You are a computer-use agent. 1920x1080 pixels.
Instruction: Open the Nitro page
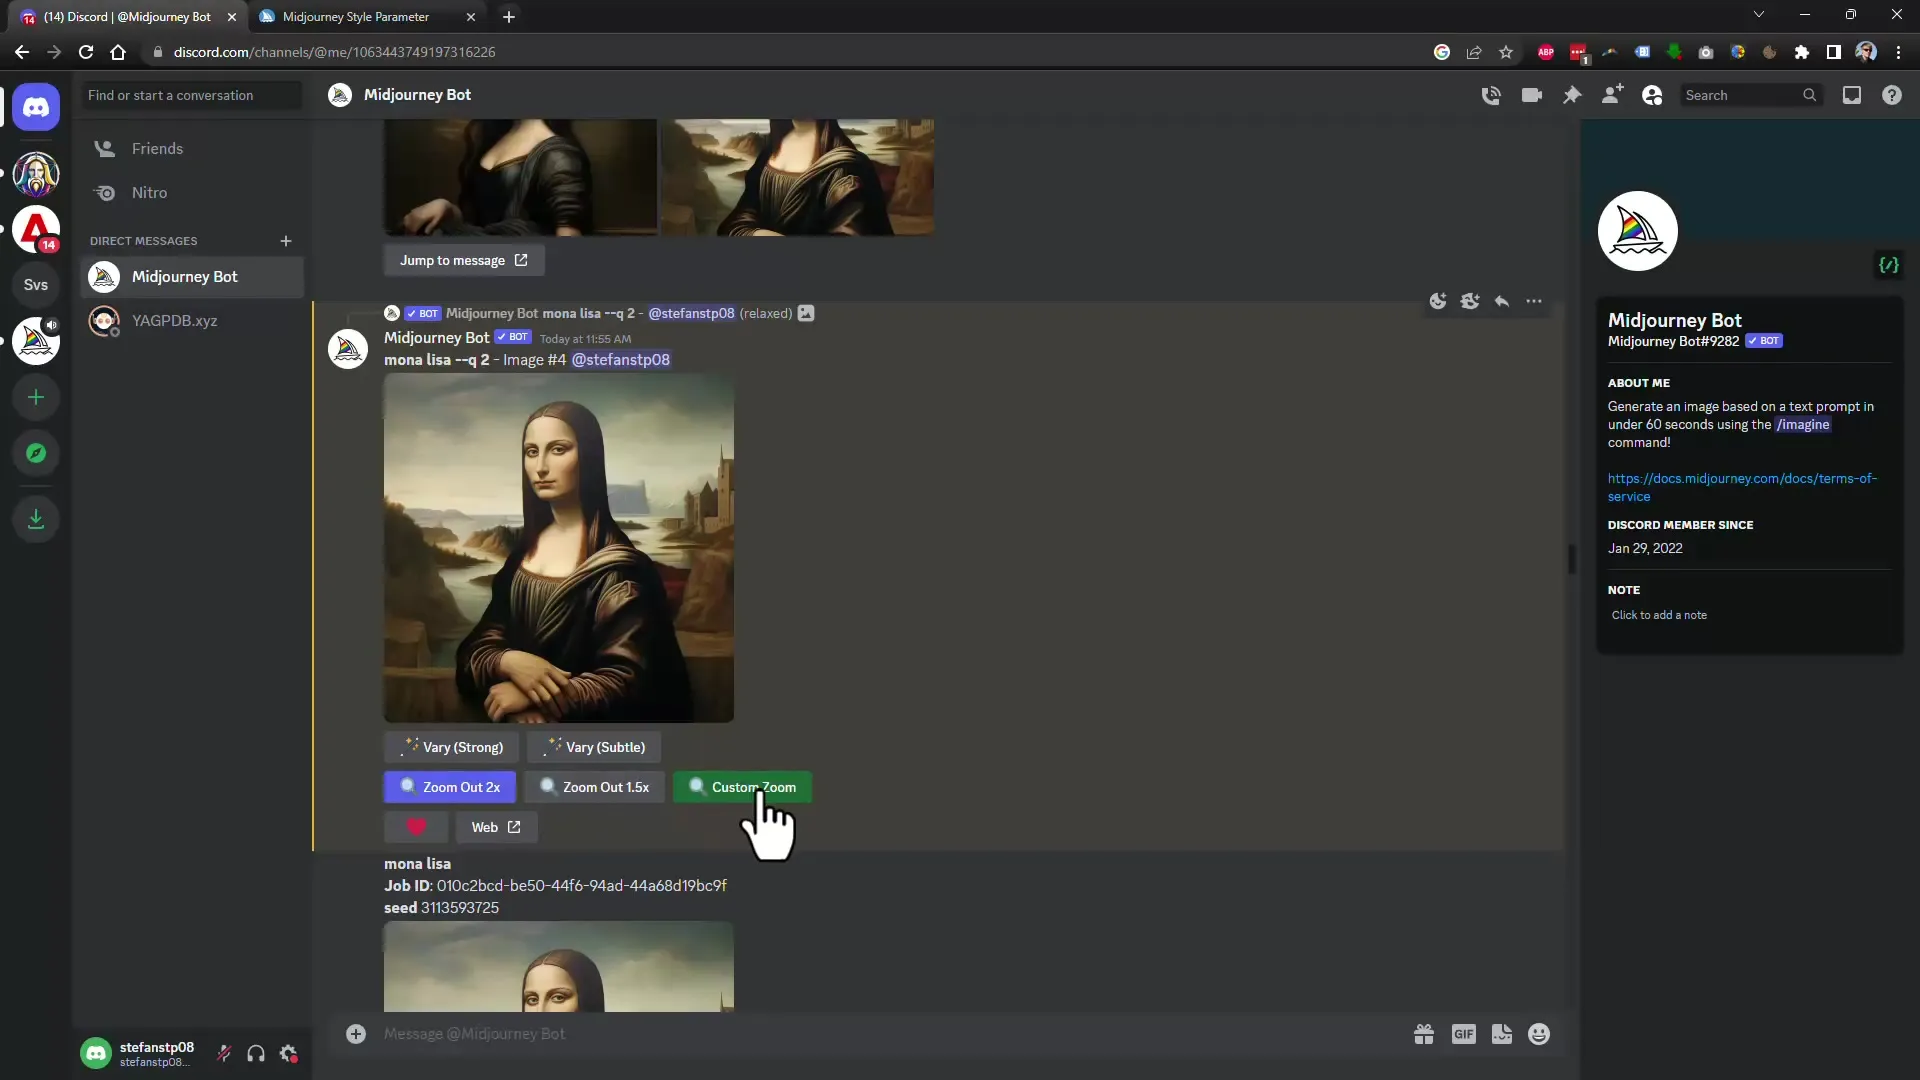coord(192,193)
